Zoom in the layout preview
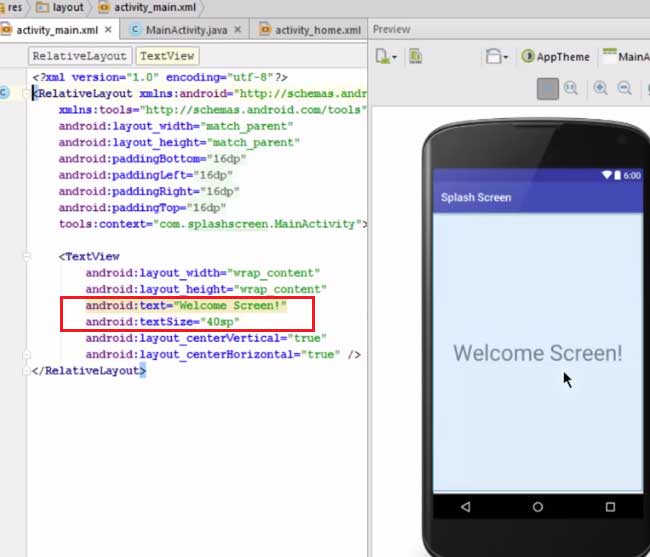 tap(600, 88)
